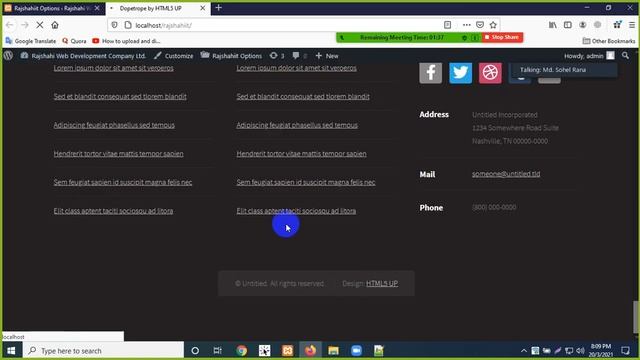Open the Firefox hamburger menu
This screenshot has height=360, width=640.
[x=632, y=25]
